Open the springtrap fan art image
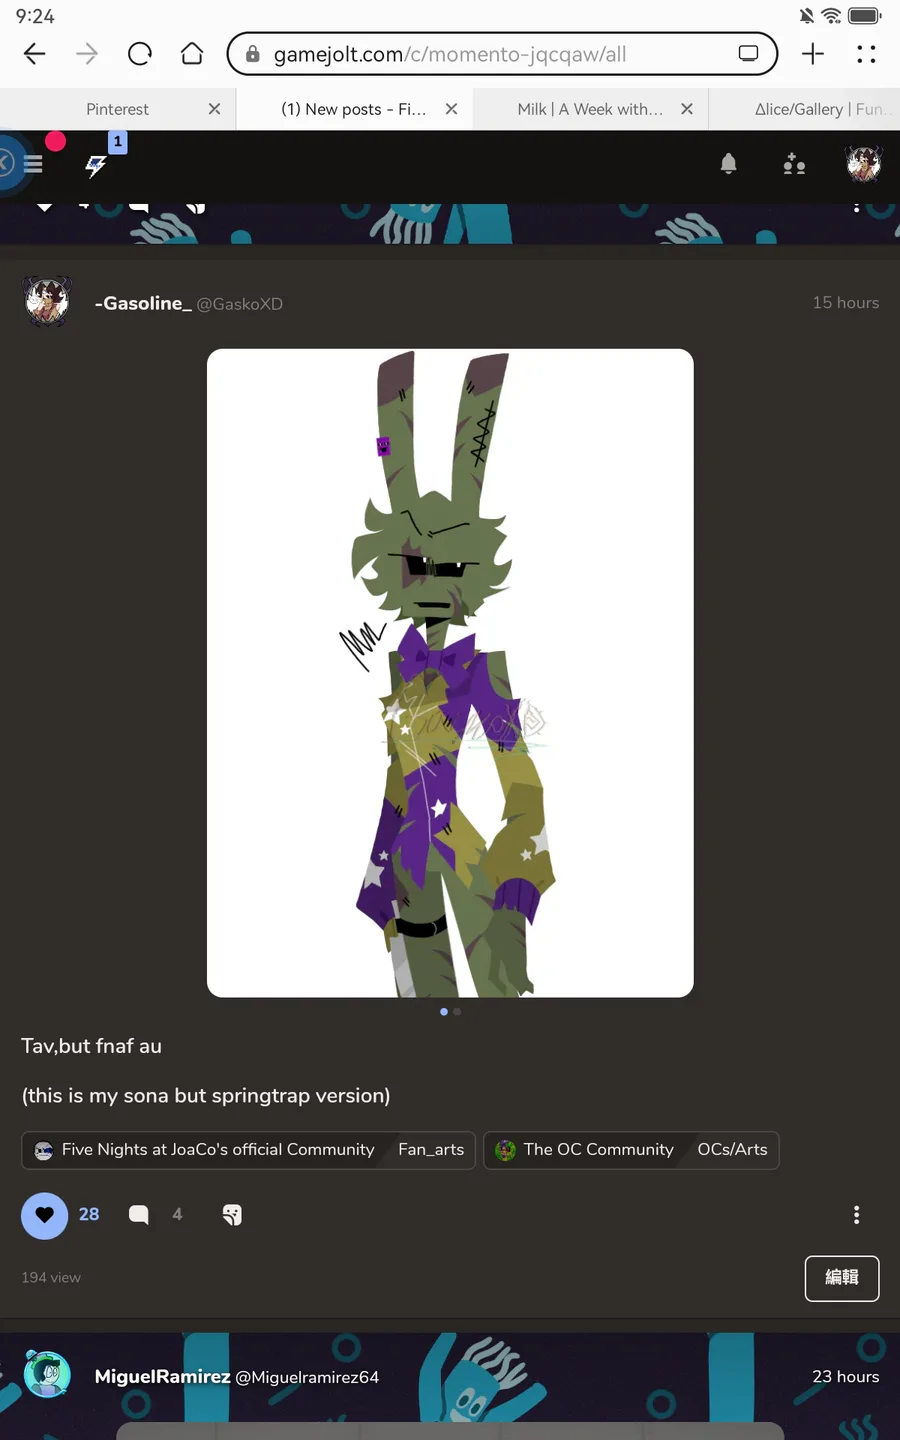Image resolution: width=900 pixels, height=1440 pixels. pyautogui.click(x=450, y=673)
